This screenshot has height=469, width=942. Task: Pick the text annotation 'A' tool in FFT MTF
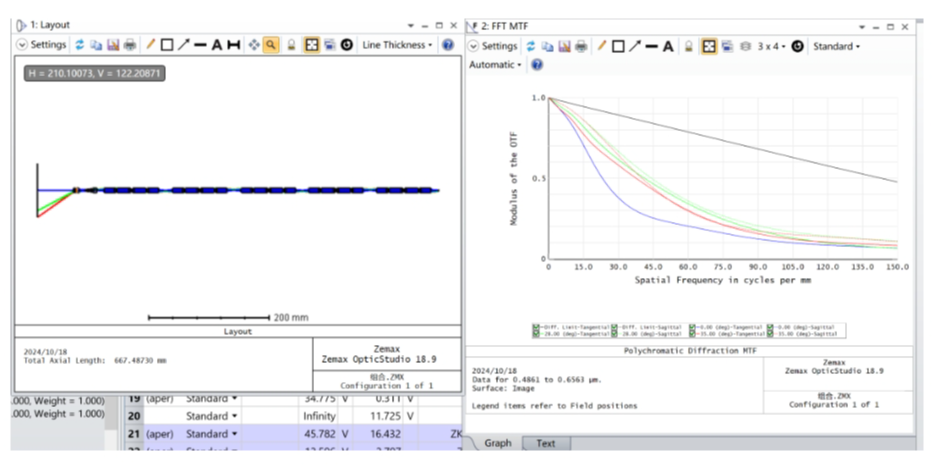[x=668, y=46]
